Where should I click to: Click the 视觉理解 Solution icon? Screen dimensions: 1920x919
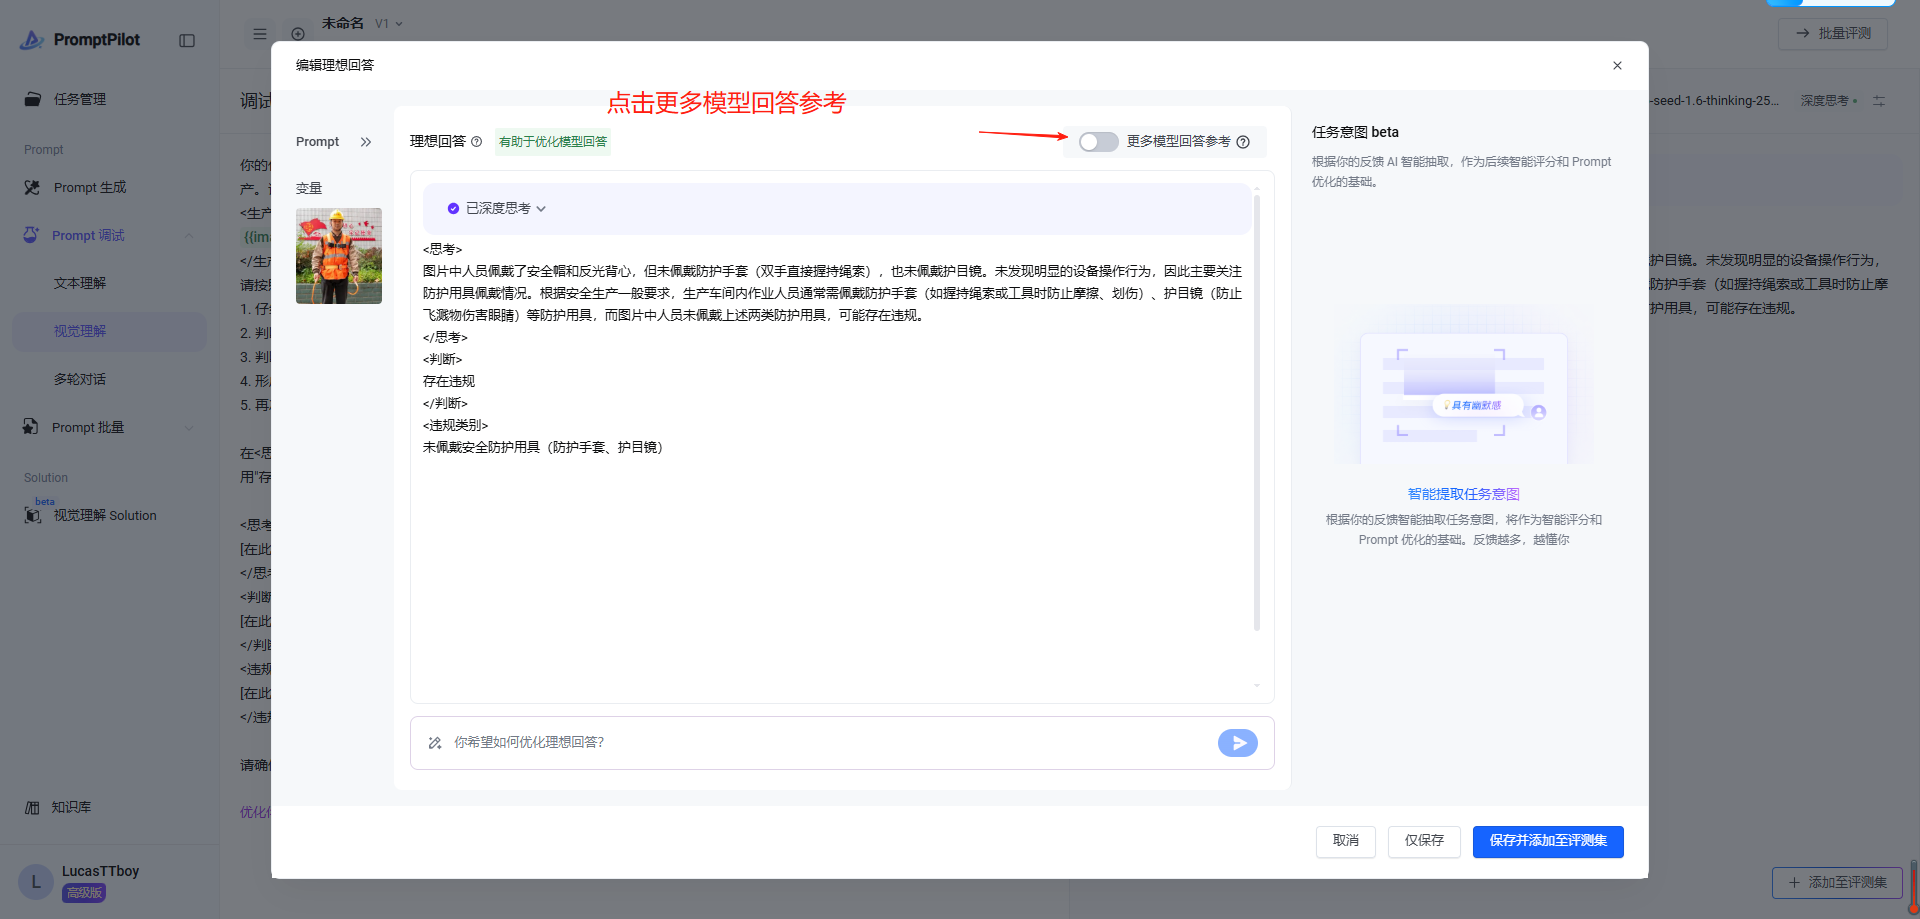33,515
